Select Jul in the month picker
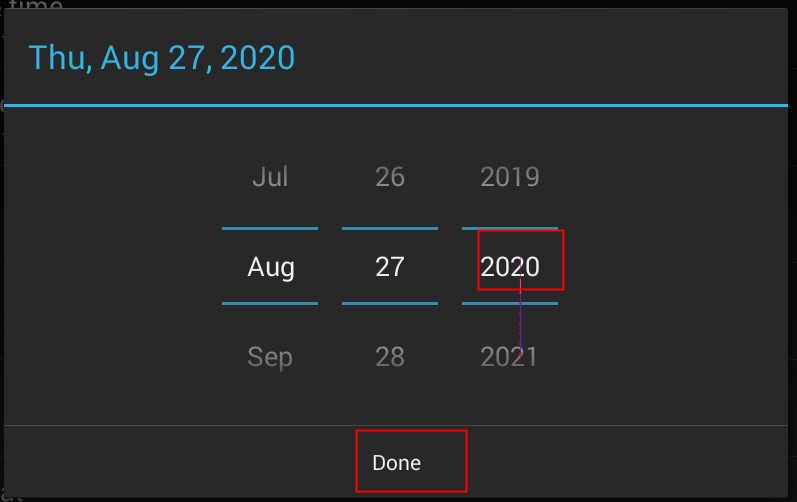 pyautogui.click(x=270, y=177)
